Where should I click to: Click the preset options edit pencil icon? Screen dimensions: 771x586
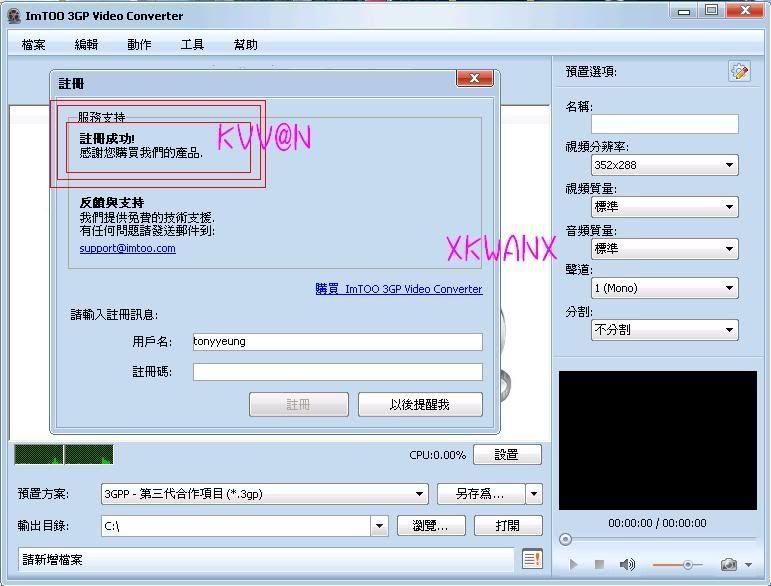(x=739, y=72)
